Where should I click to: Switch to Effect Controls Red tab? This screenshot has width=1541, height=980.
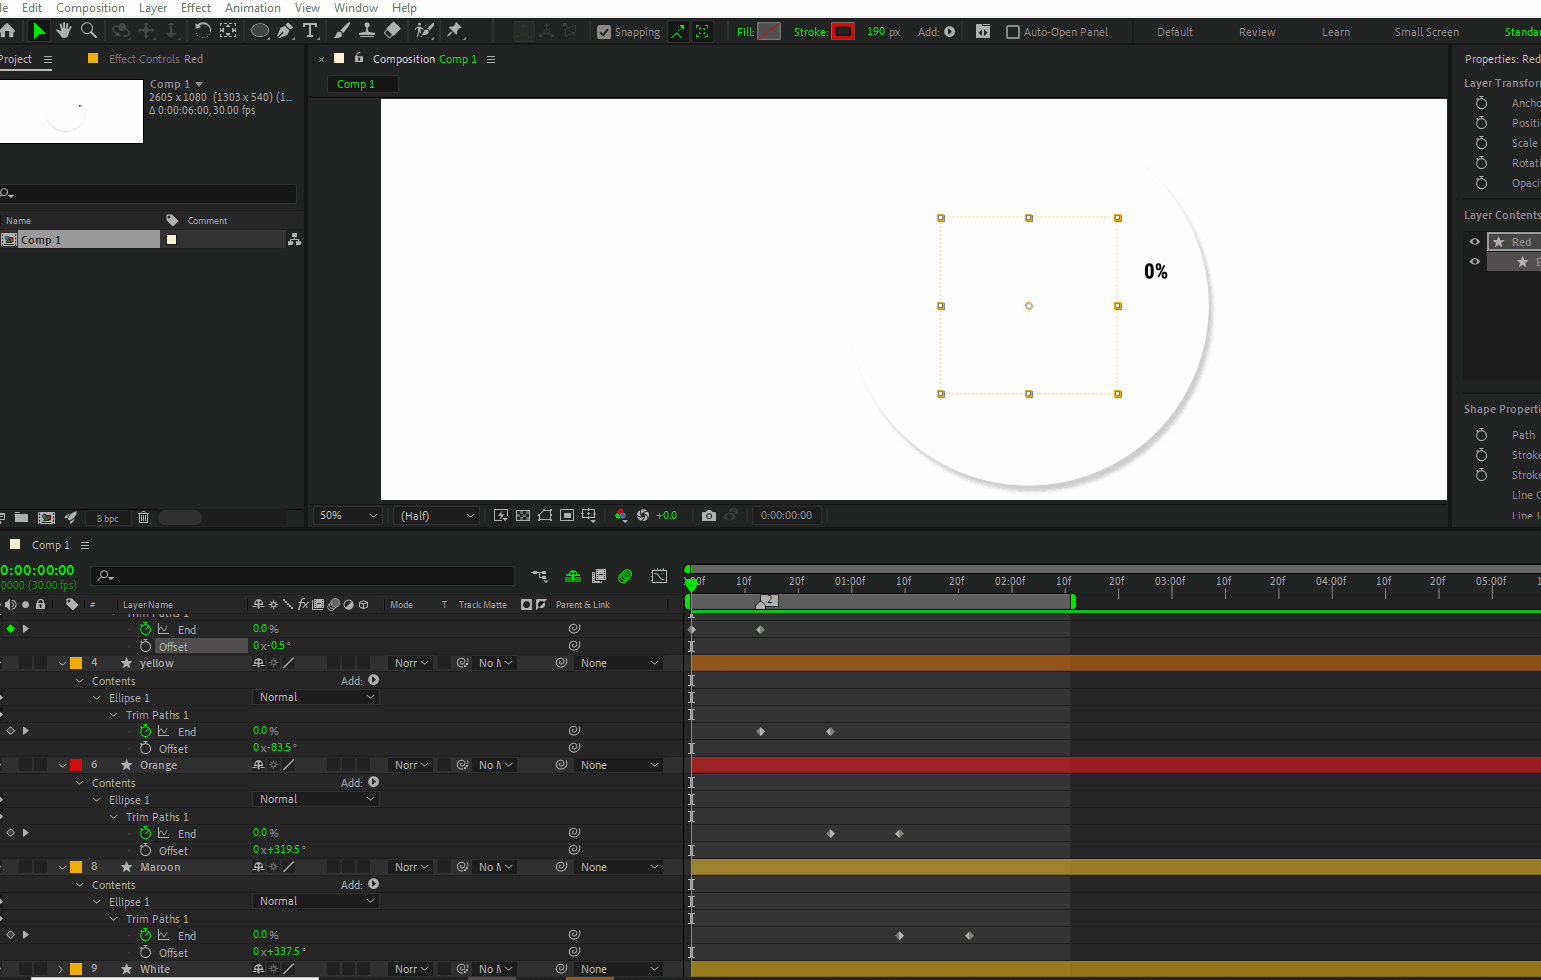pos(155,59)
